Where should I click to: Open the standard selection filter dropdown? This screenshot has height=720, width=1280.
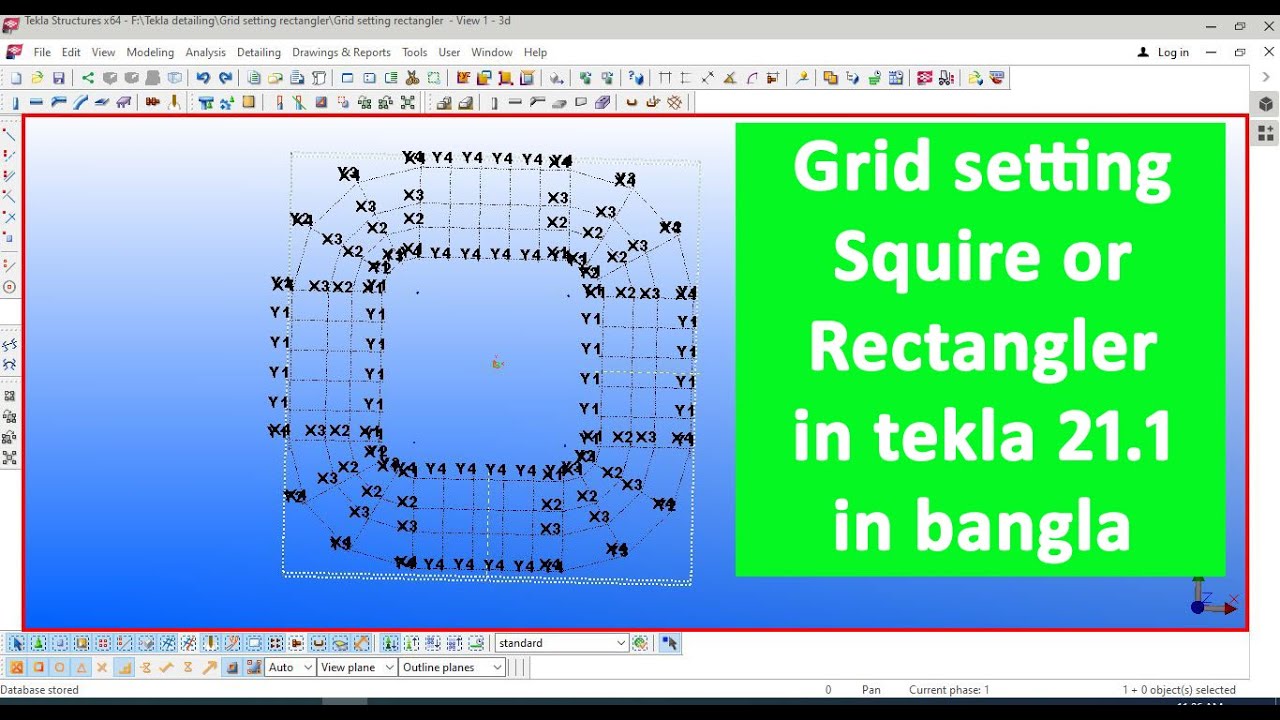click(562, 643)
